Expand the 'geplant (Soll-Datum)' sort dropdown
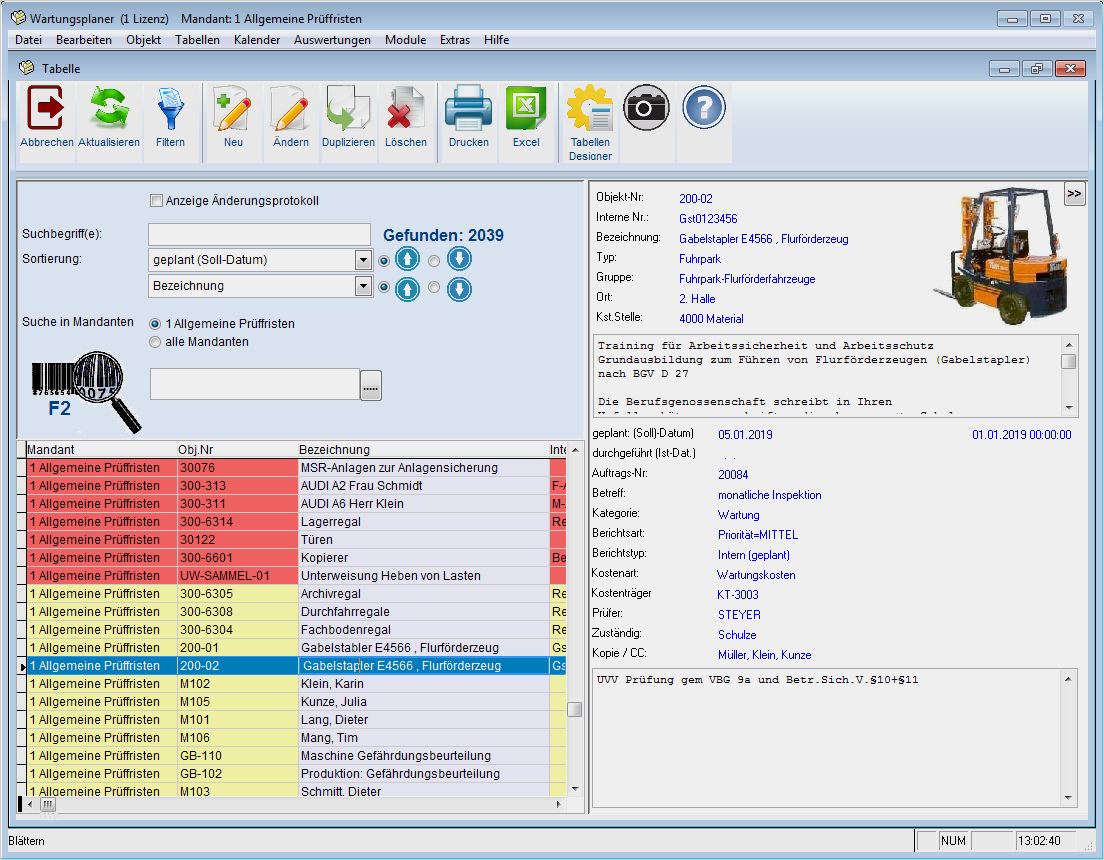Screen dimensions: 1104x860 tap(363, 260)
